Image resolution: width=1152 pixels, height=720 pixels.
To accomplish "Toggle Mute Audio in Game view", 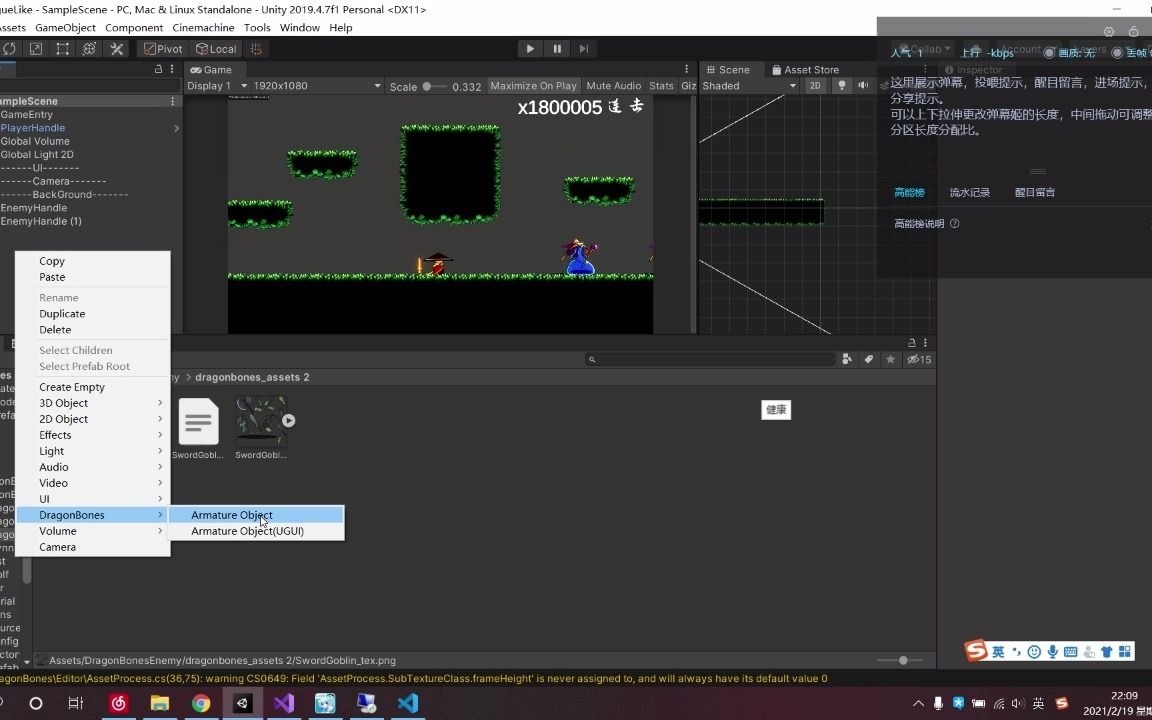I will 613,85.
